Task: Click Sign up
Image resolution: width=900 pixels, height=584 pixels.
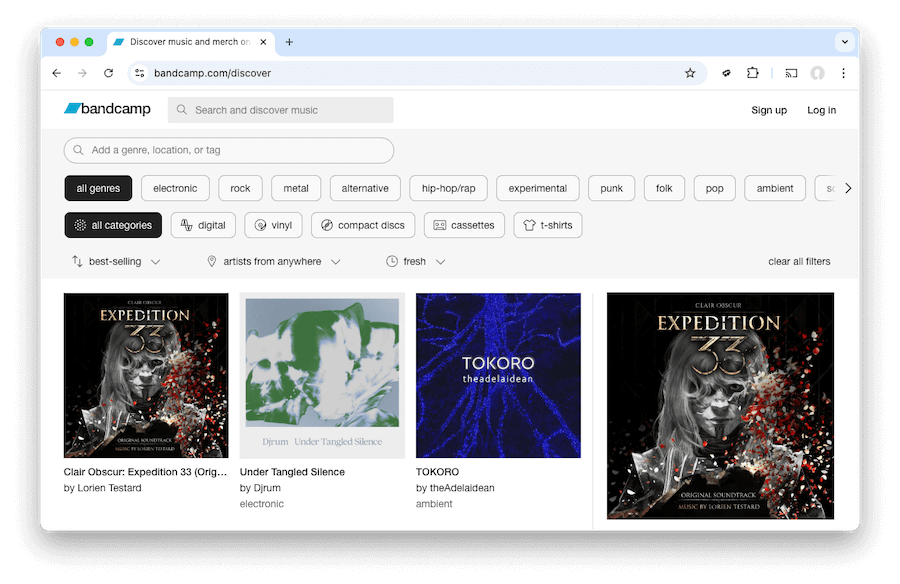Action: coord(769,110)
